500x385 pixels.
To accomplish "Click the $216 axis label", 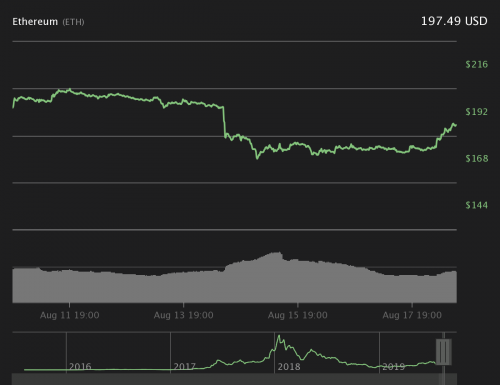I will pyautogui.click(x=477, y=64).
